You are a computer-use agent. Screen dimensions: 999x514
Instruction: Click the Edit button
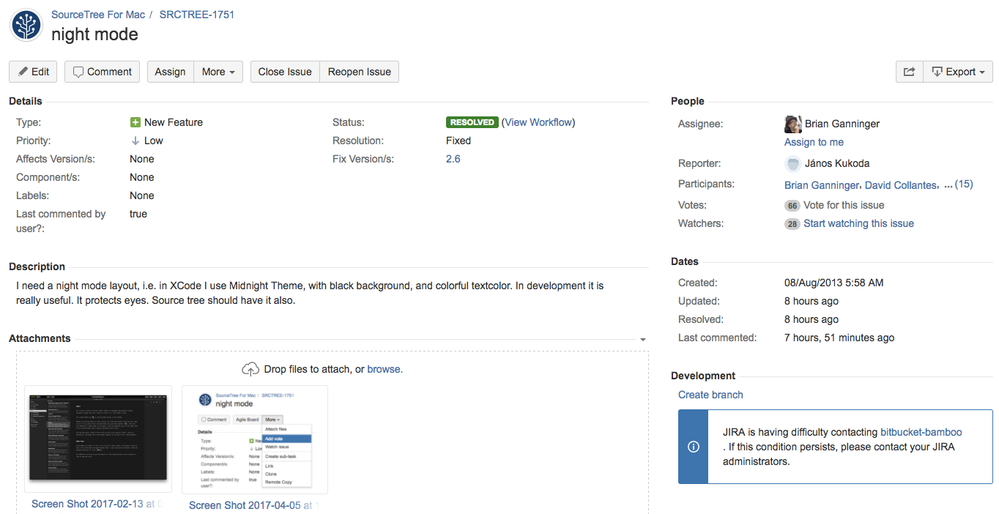click(x=33, y=72)
